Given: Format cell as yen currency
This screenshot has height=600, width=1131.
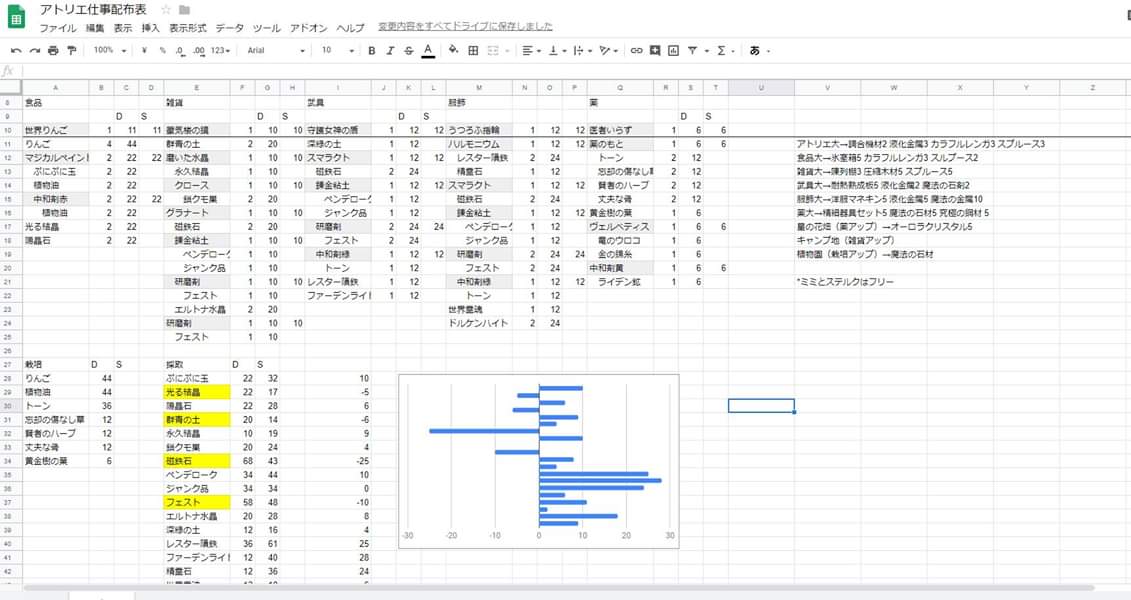Looking at the screenshot, I should point(145,50).
